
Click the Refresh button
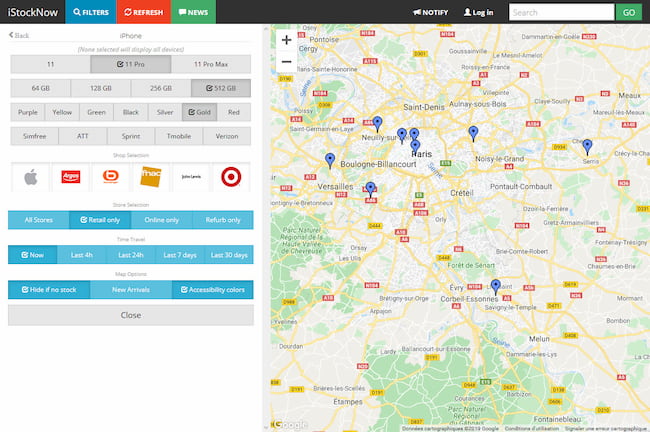point(143,12)
